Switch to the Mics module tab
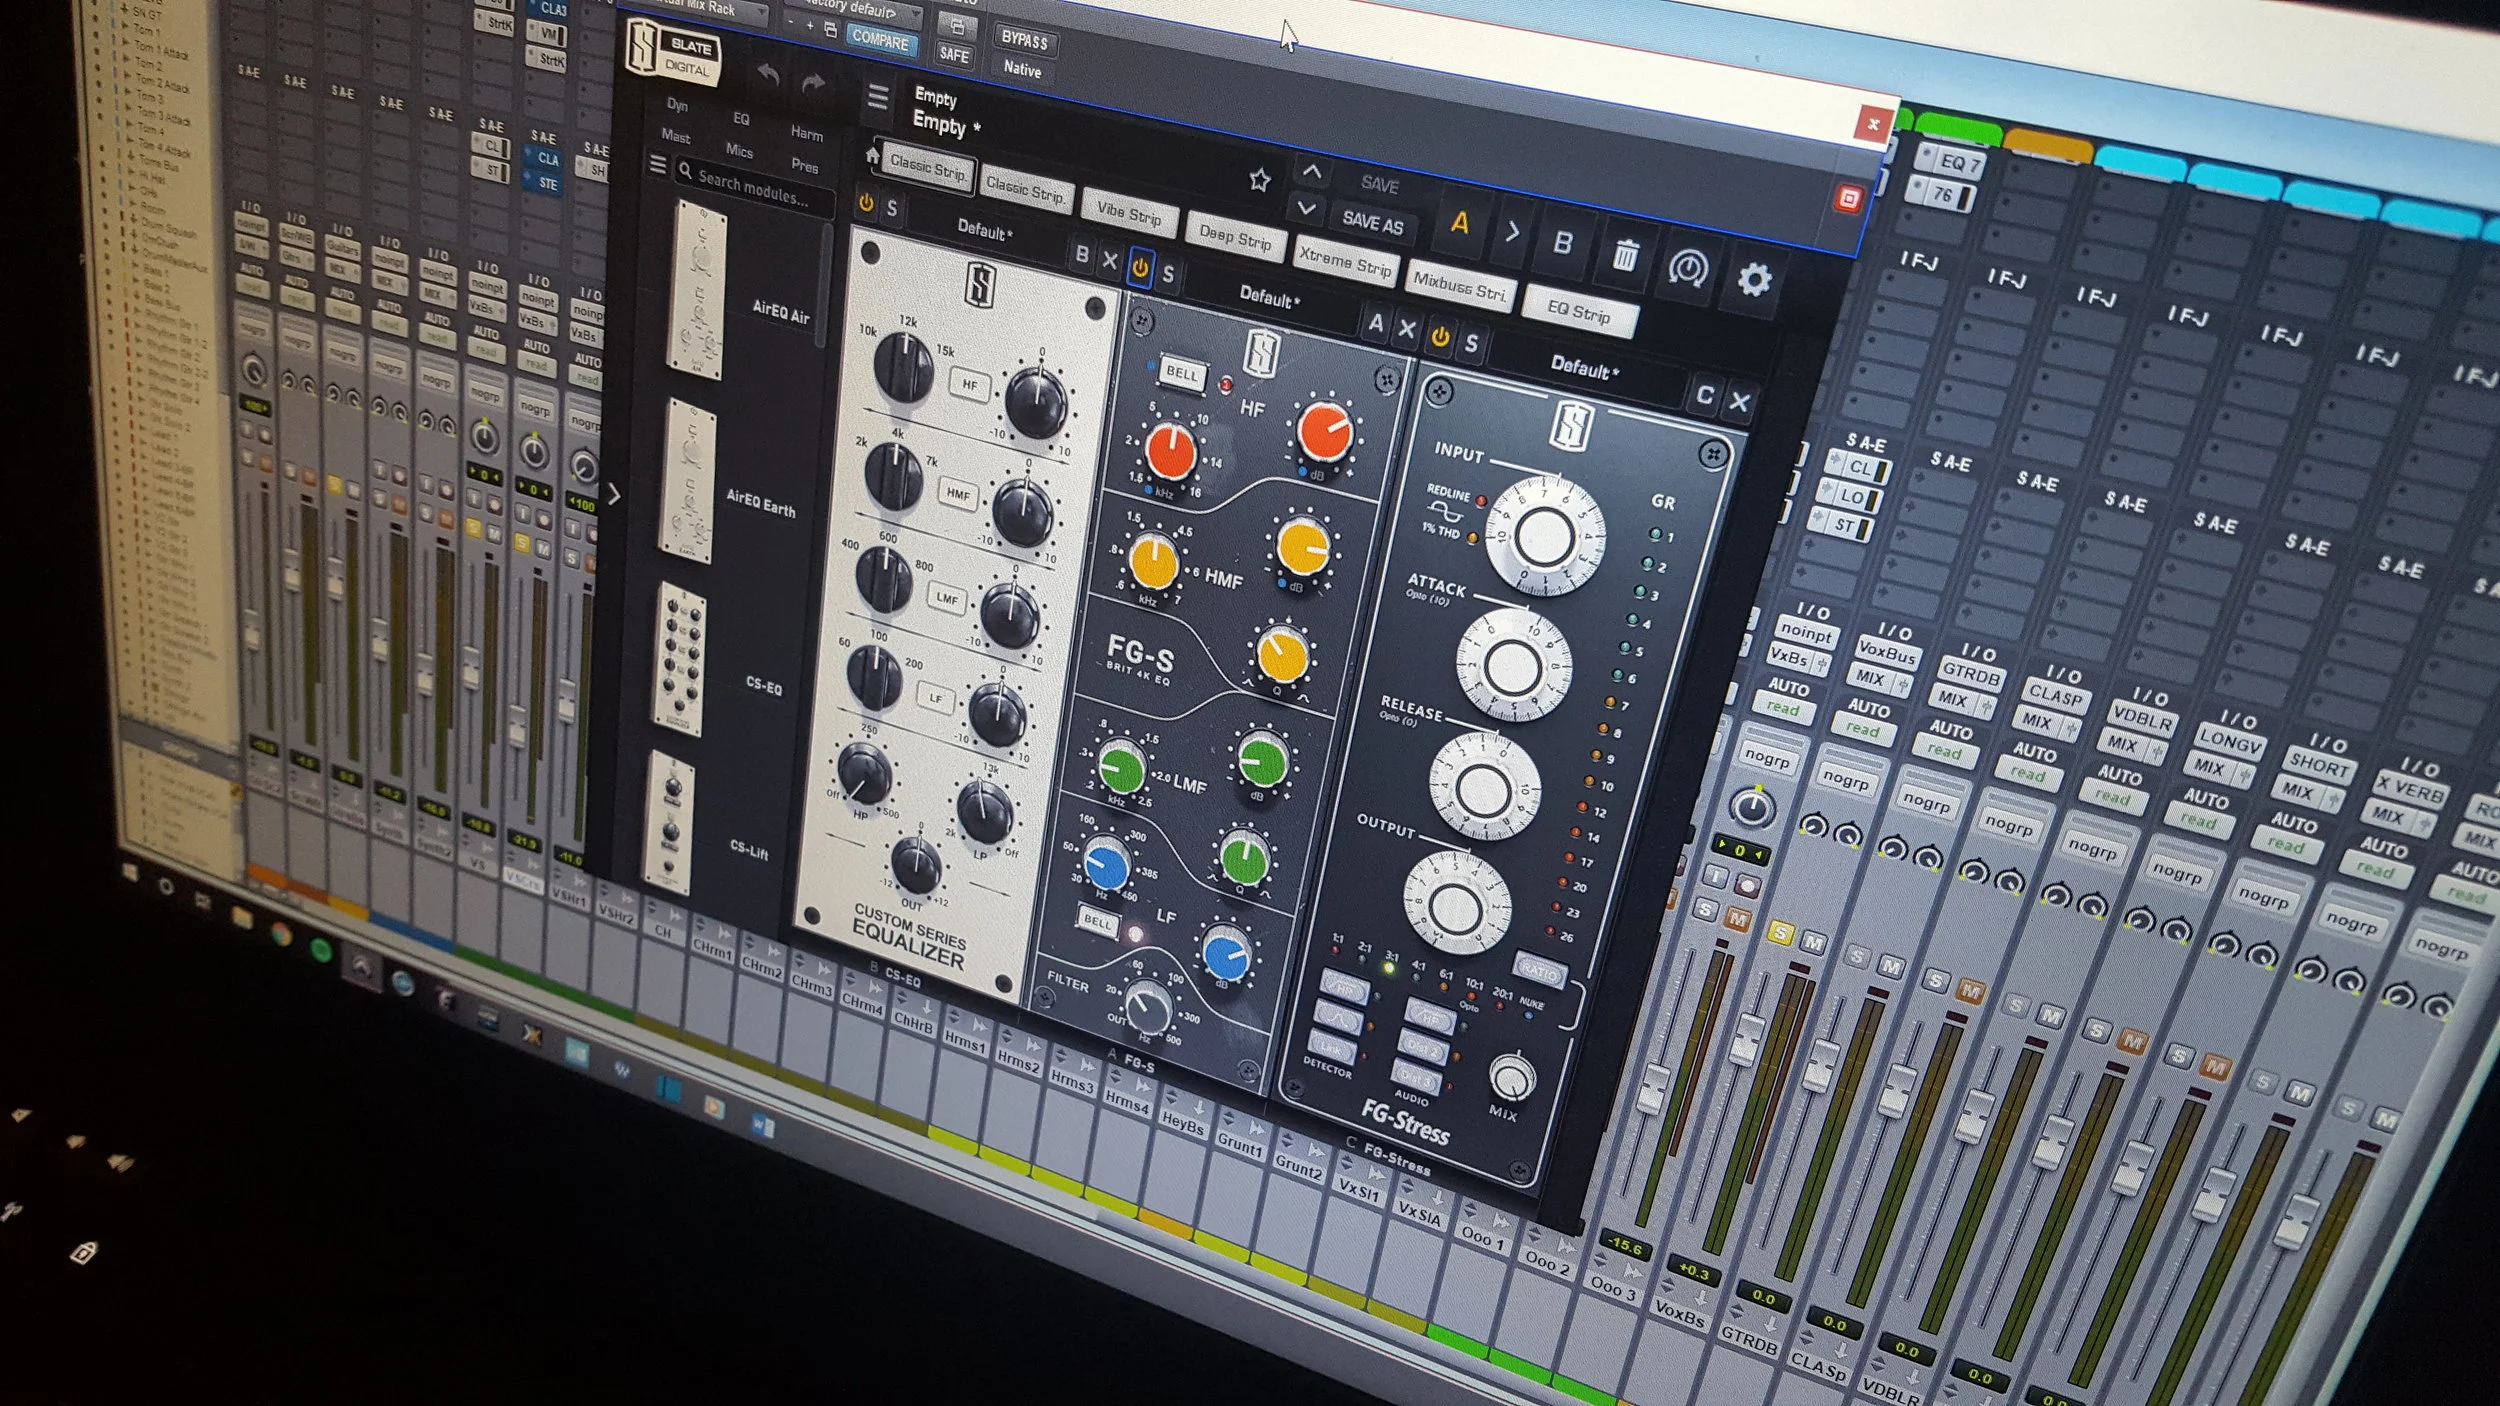The width and height of the screenshot is (2500, 1406). click(x=739, y=150)
